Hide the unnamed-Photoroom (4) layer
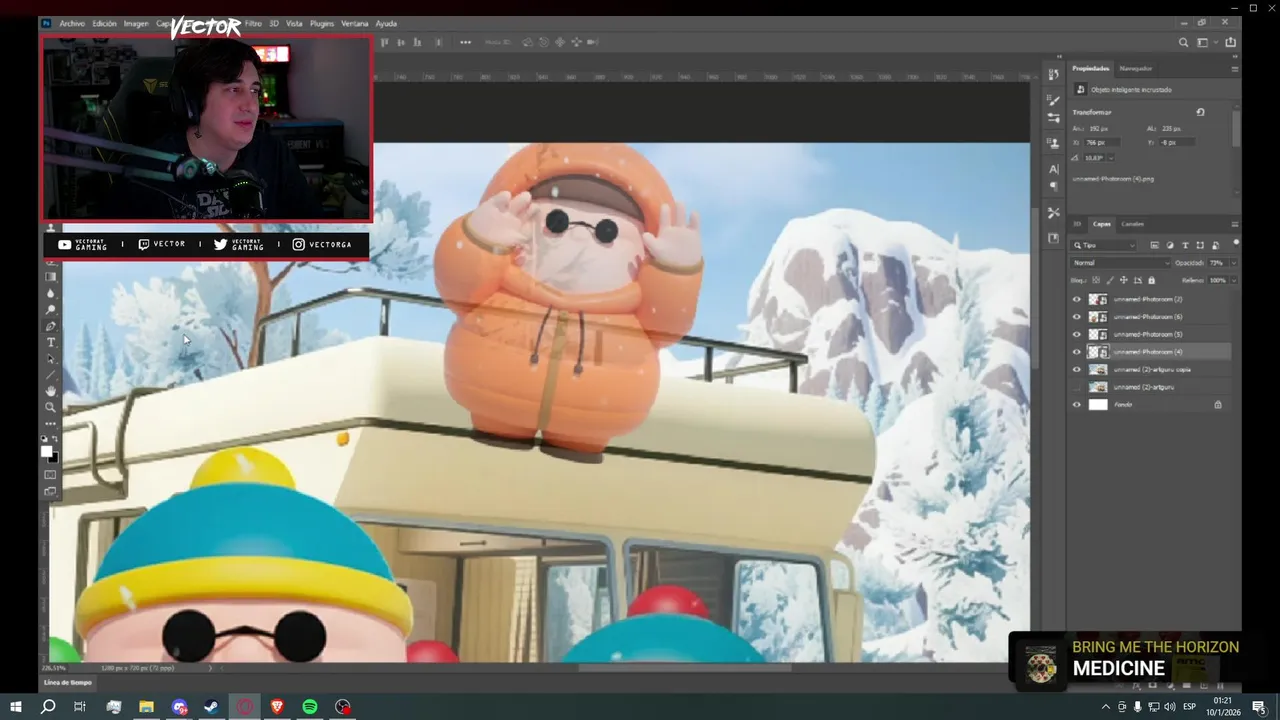The width and height of the screenshot is (1280, 720). tap(1077, 352)
